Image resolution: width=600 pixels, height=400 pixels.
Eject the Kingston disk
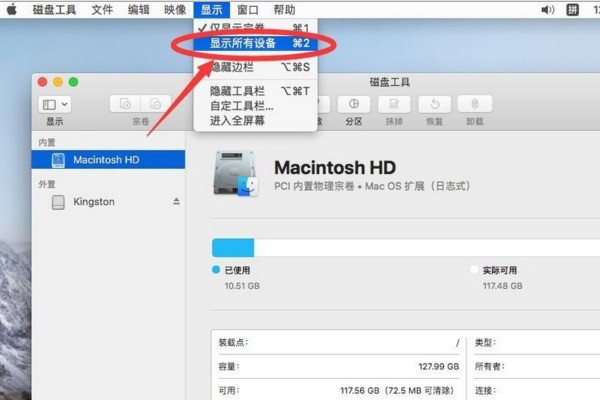pyautogui.click(x=176, y=201)
